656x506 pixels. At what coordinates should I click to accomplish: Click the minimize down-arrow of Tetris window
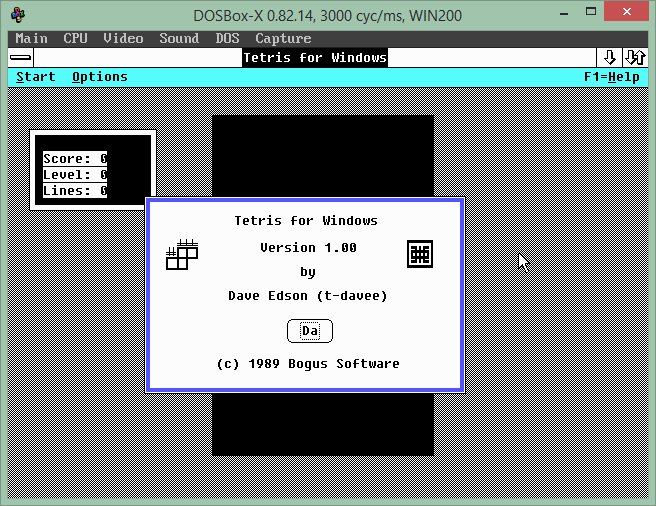coord(609,57)
